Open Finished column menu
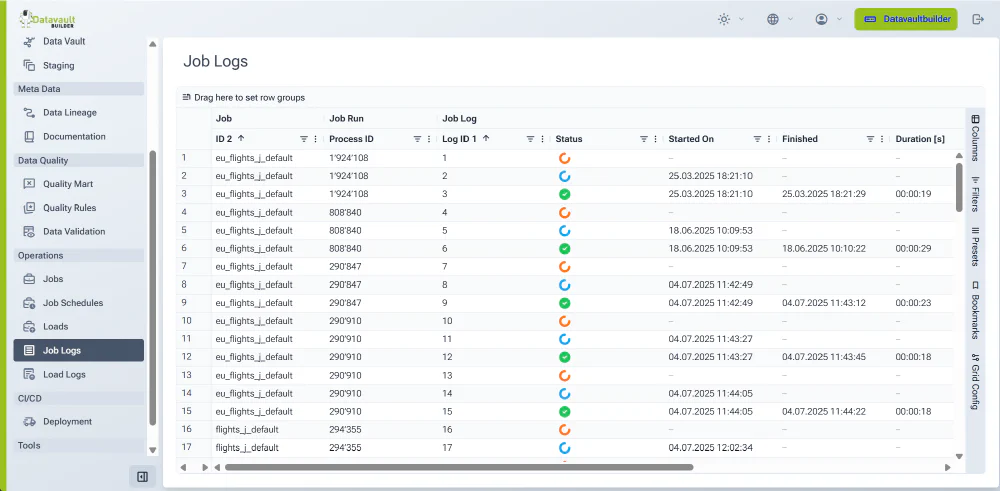Viewport: 1000px width, 491px height. click(883, 139)
